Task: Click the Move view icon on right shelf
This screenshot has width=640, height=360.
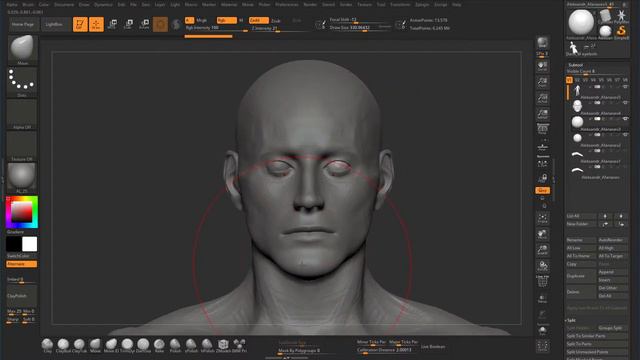Action: (x=542, y=235)
